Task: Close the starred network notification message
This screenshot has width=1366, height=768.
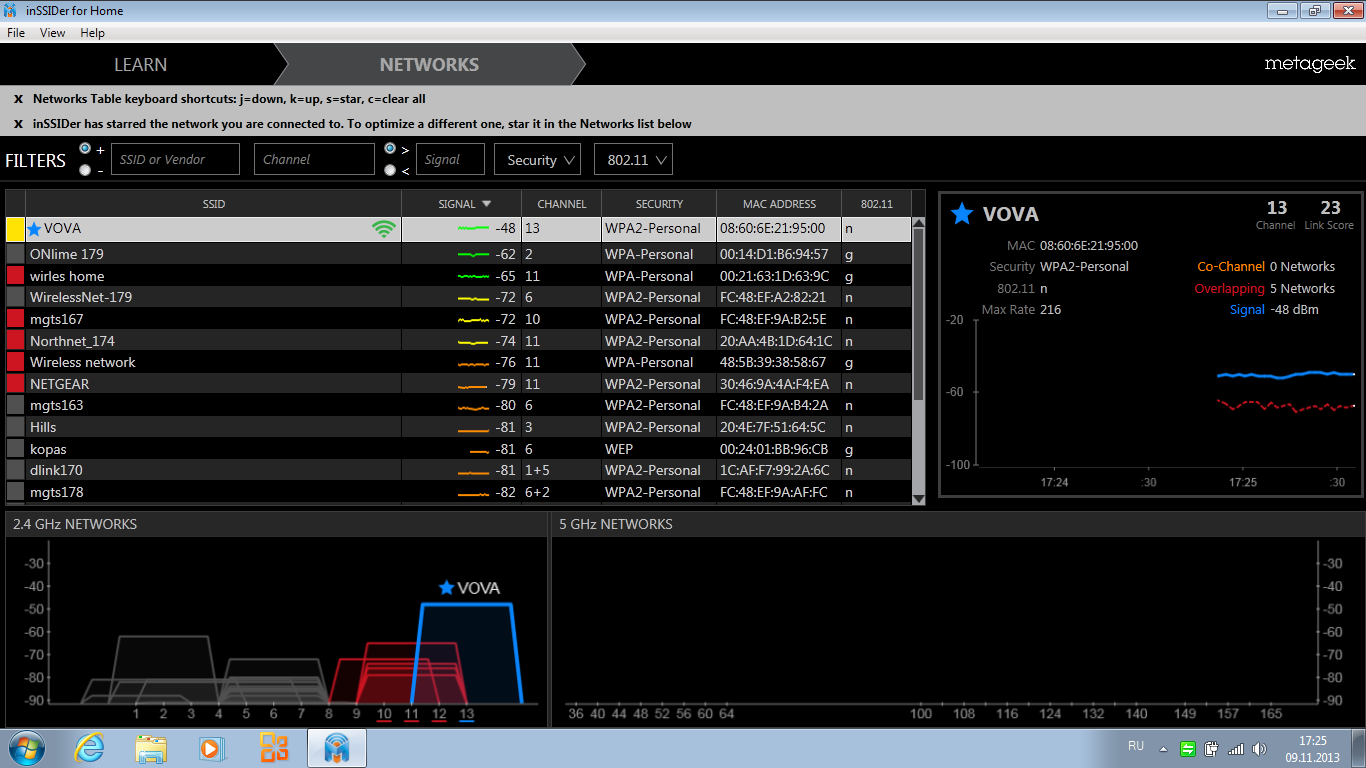Action: coord(18,124)
